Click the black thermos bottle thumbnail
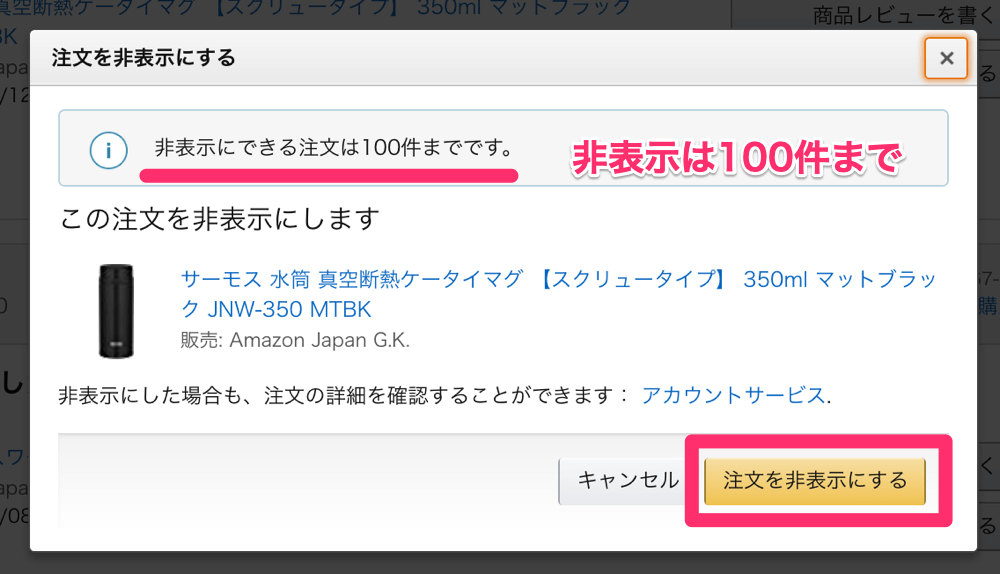Screen dimensions: 1000x574 (x=116, y=311)
